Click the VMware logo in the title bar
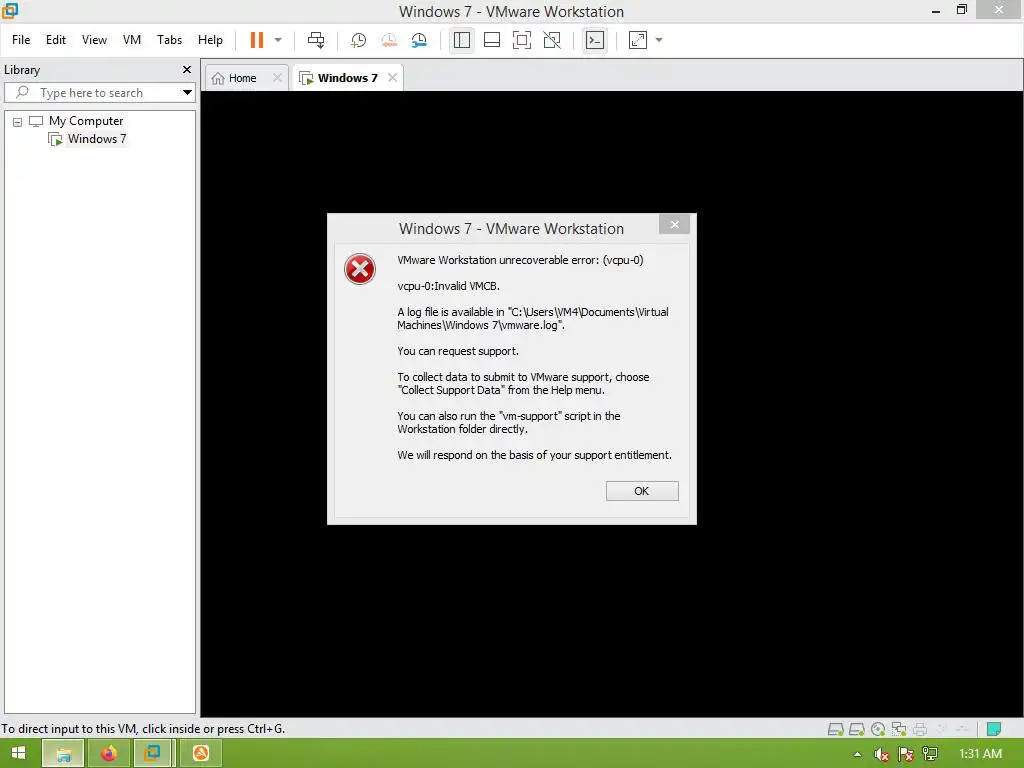1024x768 pixels. point(10,10)
